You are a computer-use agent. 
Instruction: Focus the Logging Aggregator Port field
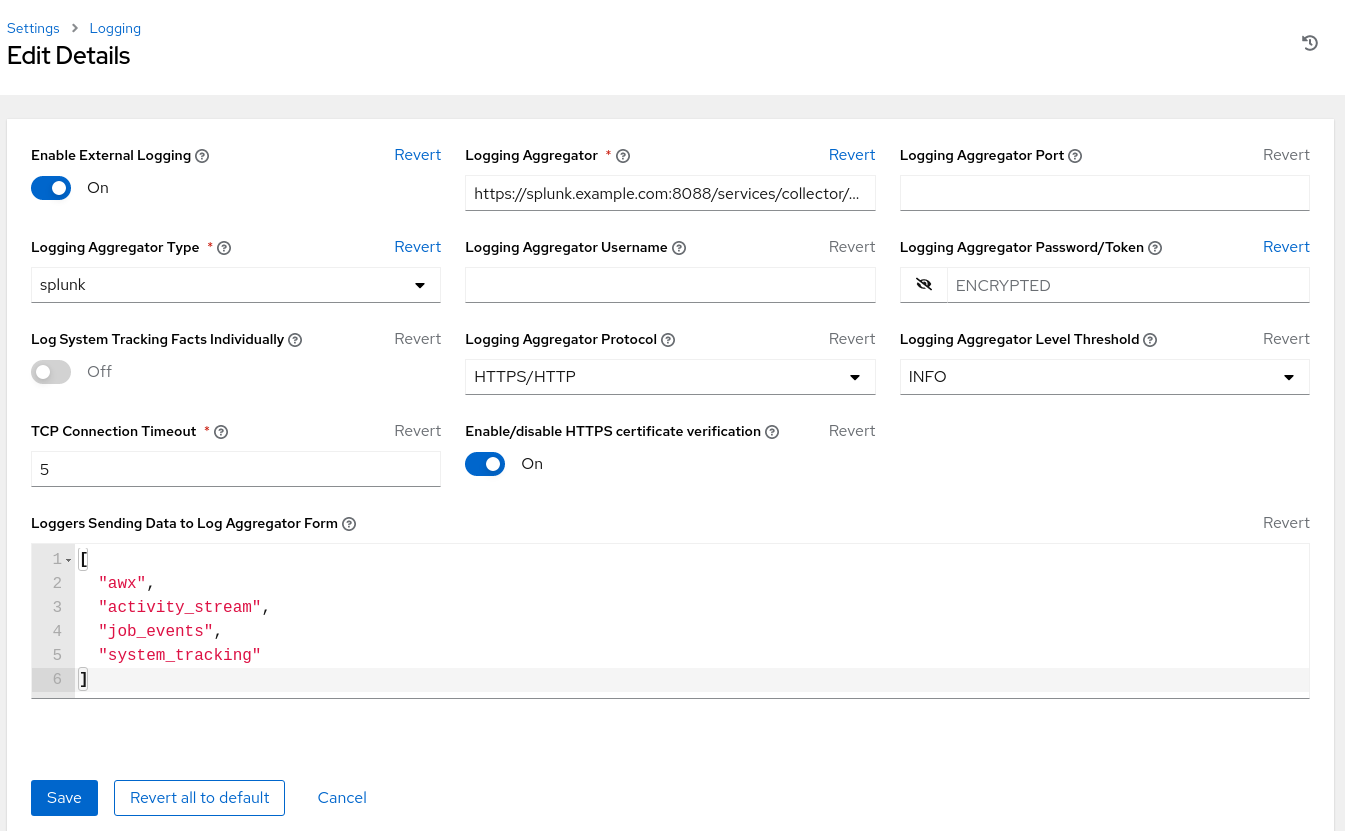coord(1105,193)
